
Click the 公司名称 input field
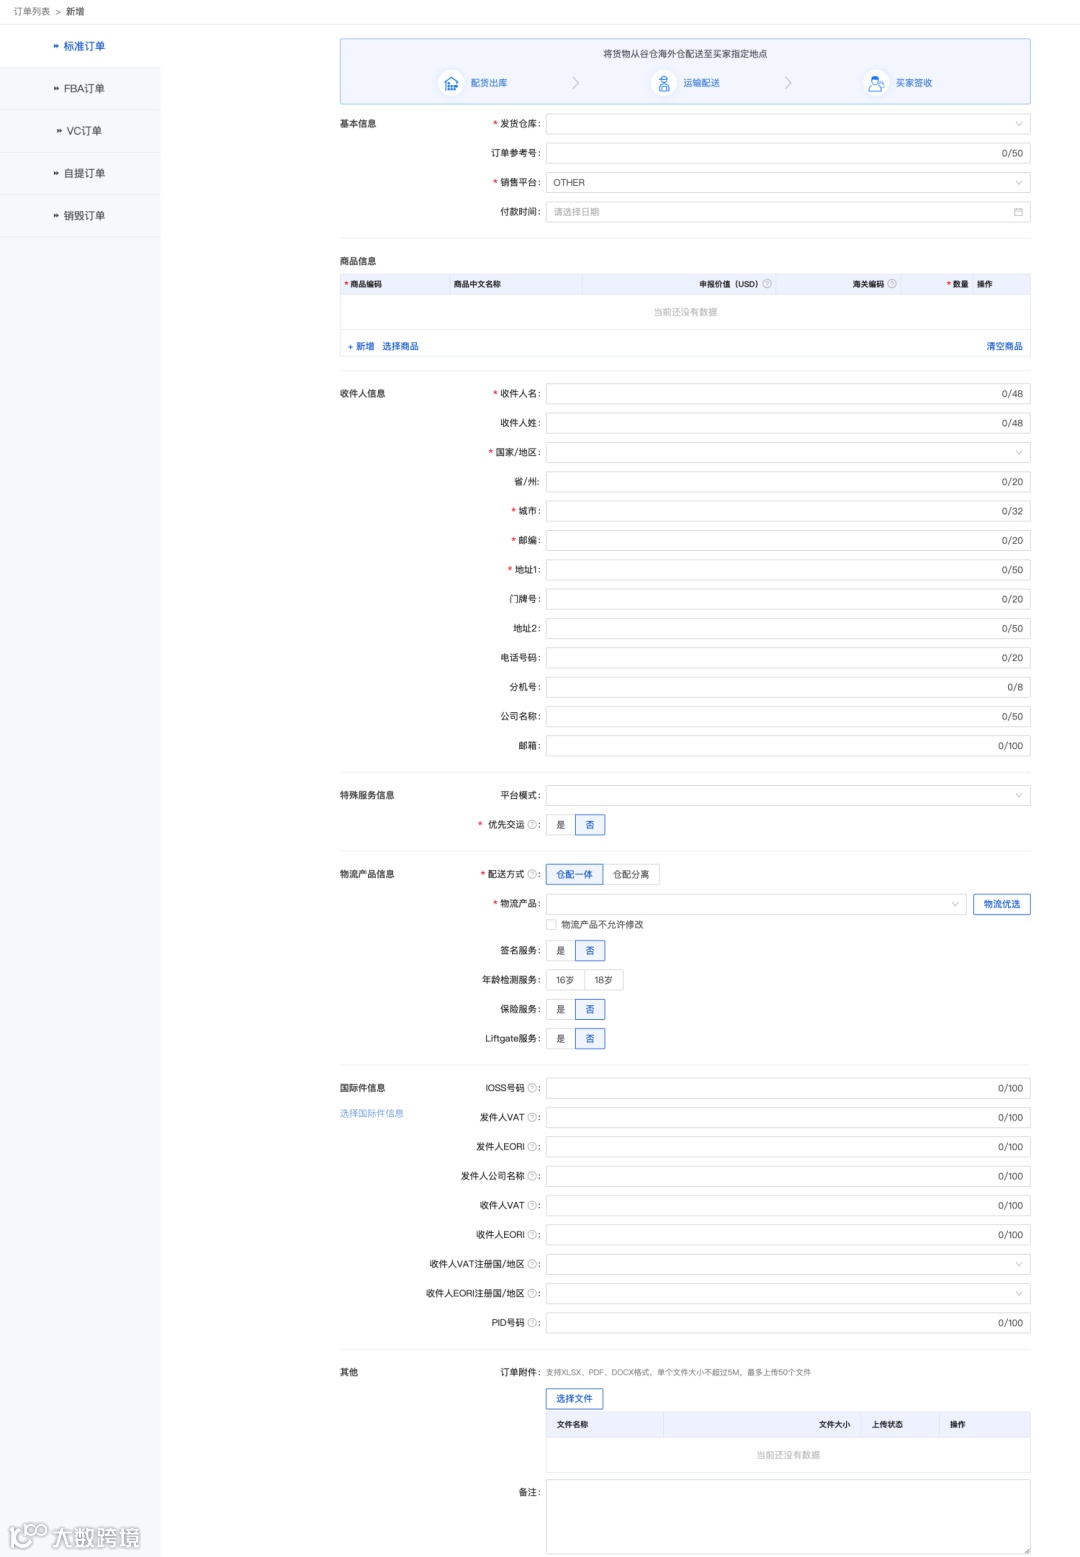(x=788, y=717)
